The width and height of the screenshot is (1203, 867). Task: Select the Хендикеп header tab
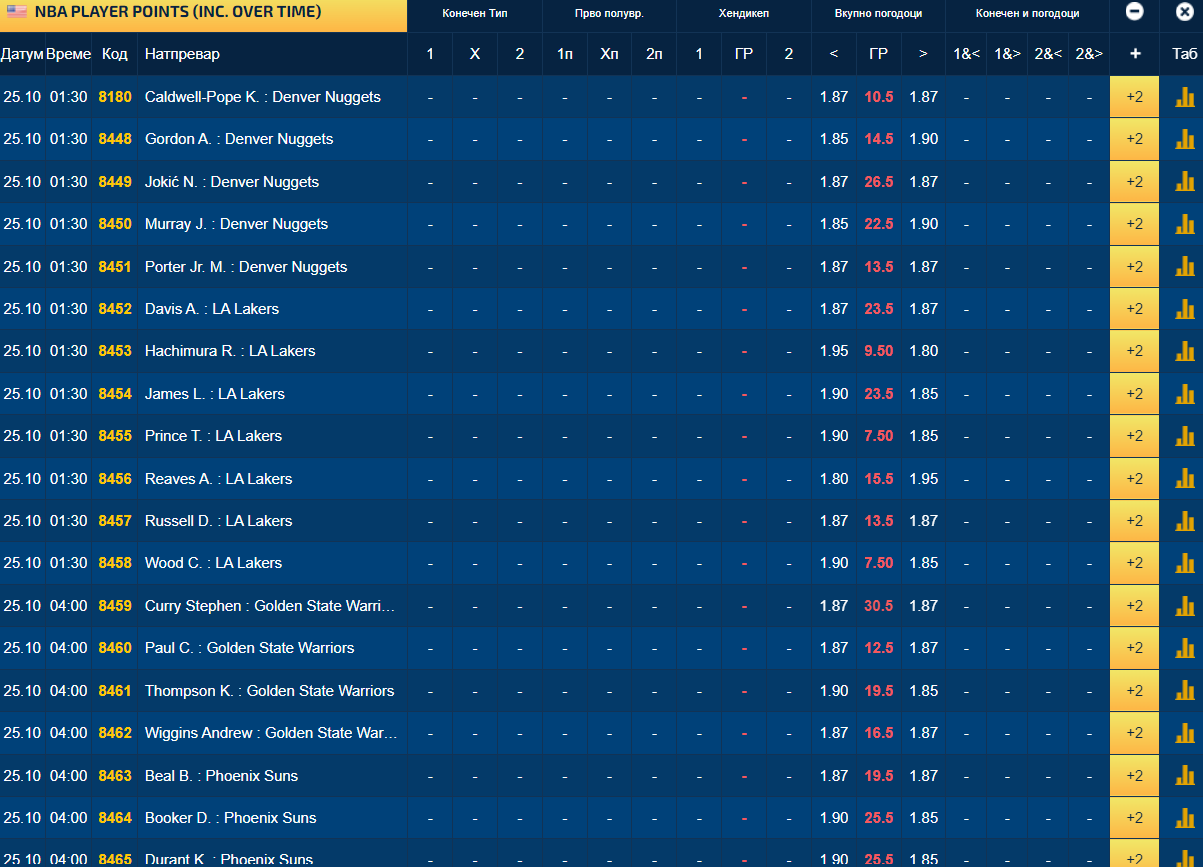click(x=744, y=14)
